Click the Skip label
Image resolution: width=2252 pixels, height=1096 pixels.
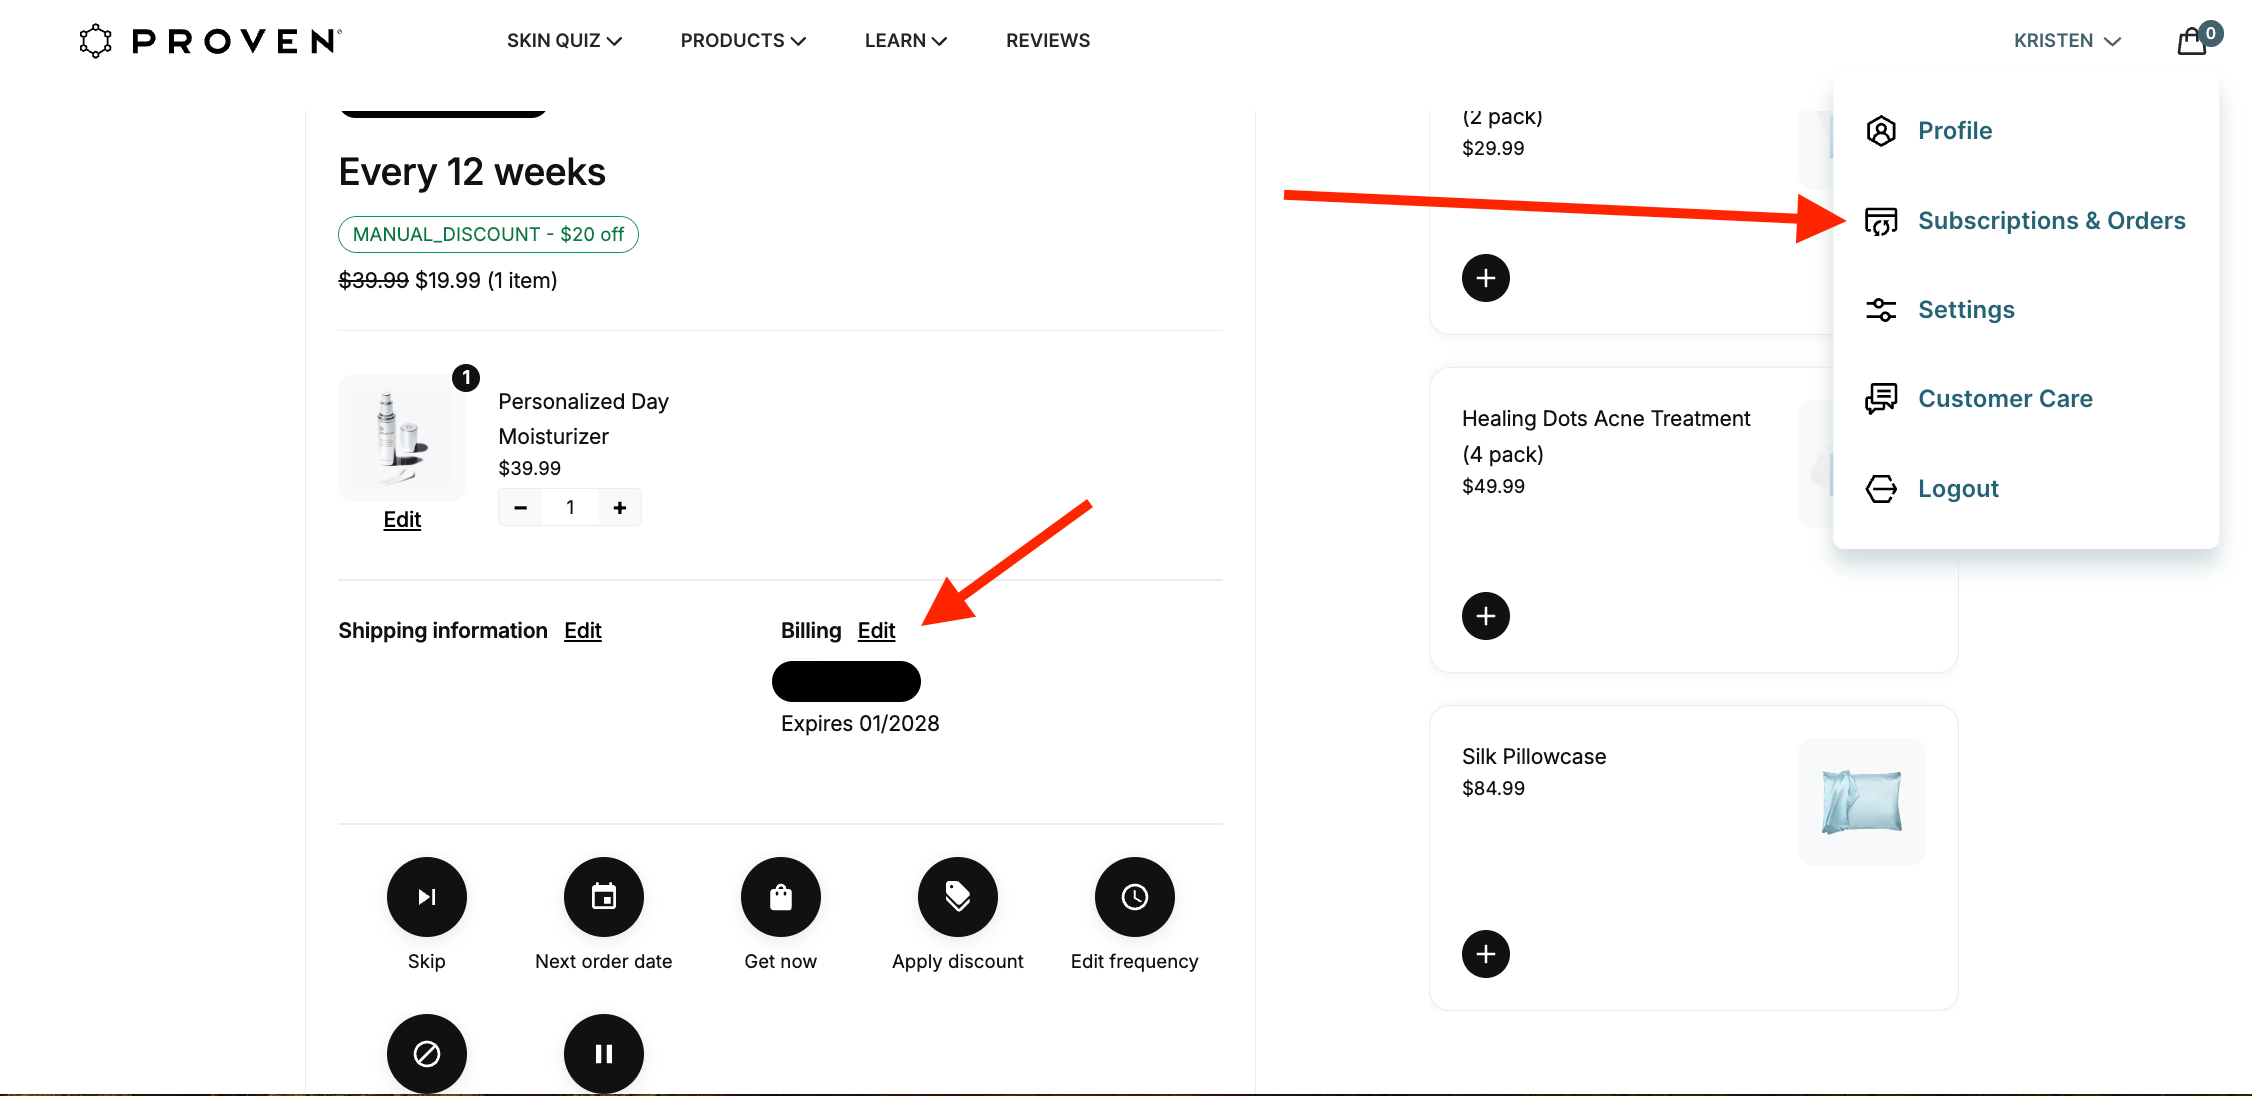coord(427,962)
